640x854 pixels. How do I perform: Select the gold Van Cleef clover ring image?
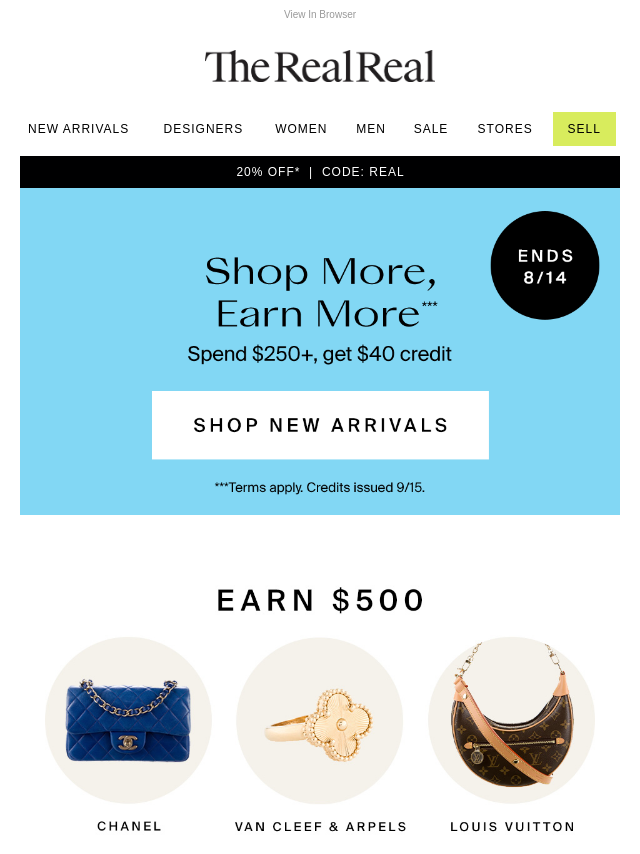point(320,720)
